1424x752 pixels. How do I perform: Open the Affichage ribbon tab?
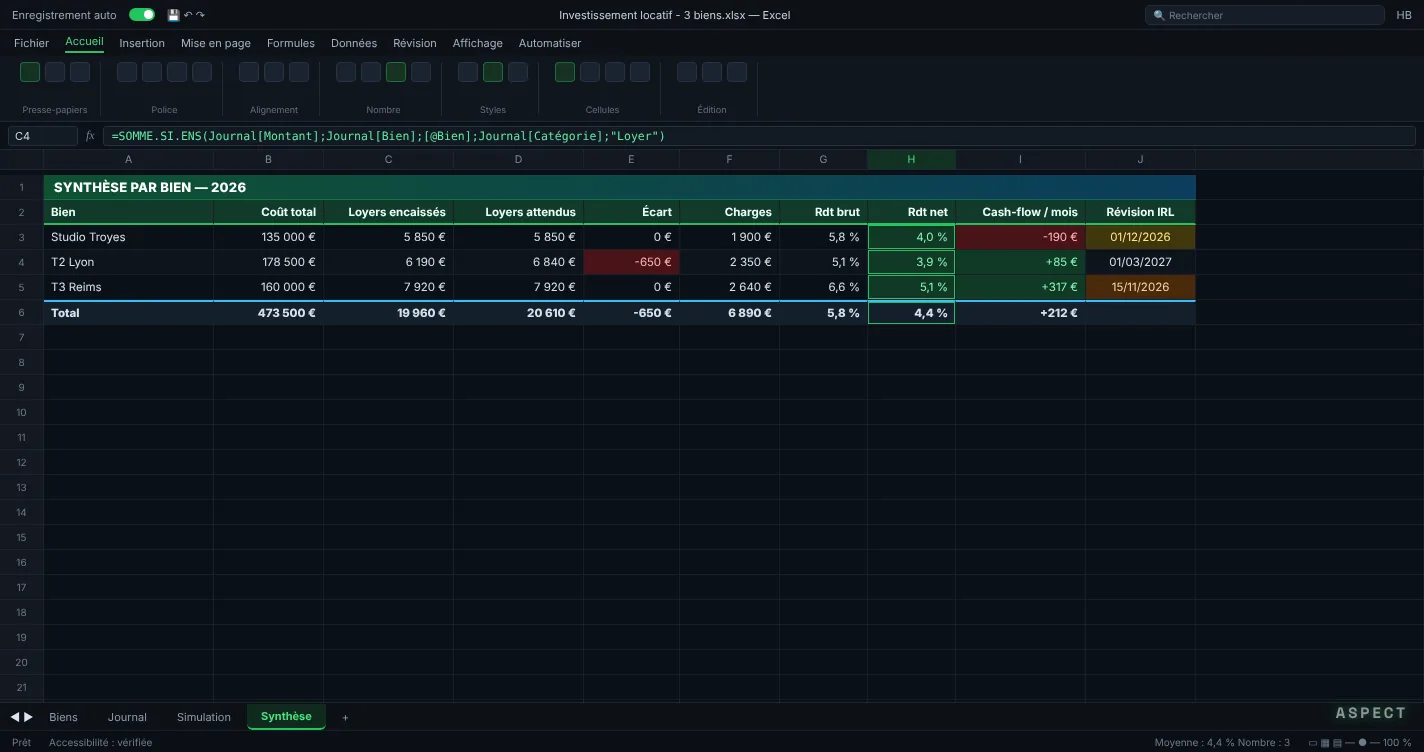coord(478,43)
